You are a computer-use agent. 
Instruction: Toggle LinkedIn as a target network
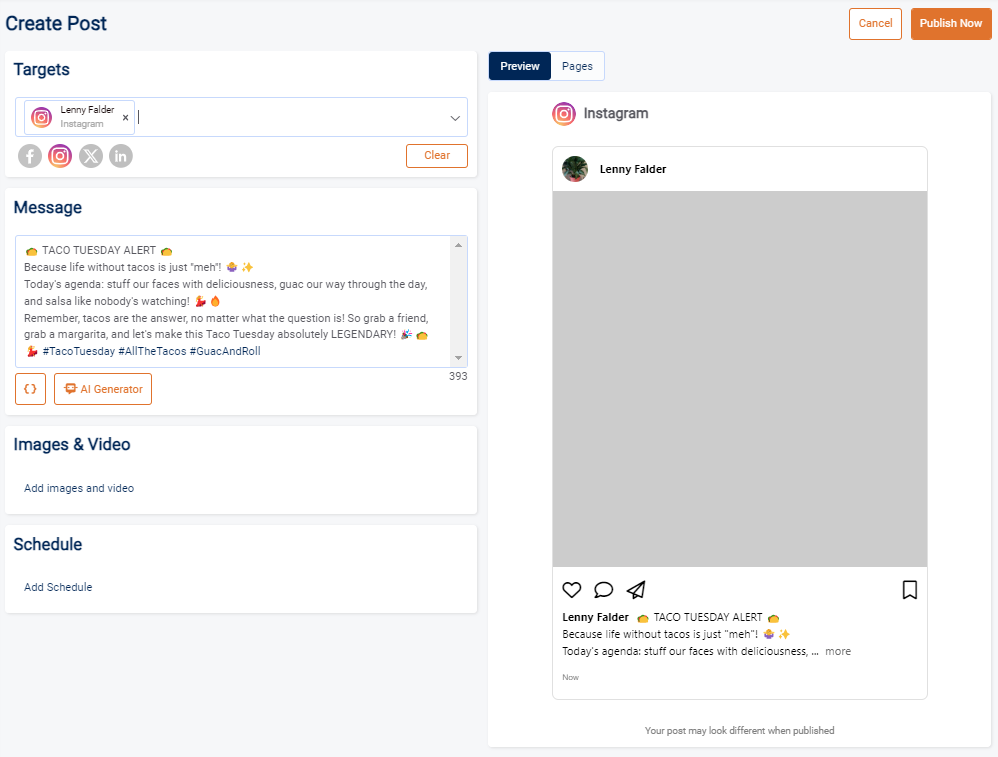[120, 156]
